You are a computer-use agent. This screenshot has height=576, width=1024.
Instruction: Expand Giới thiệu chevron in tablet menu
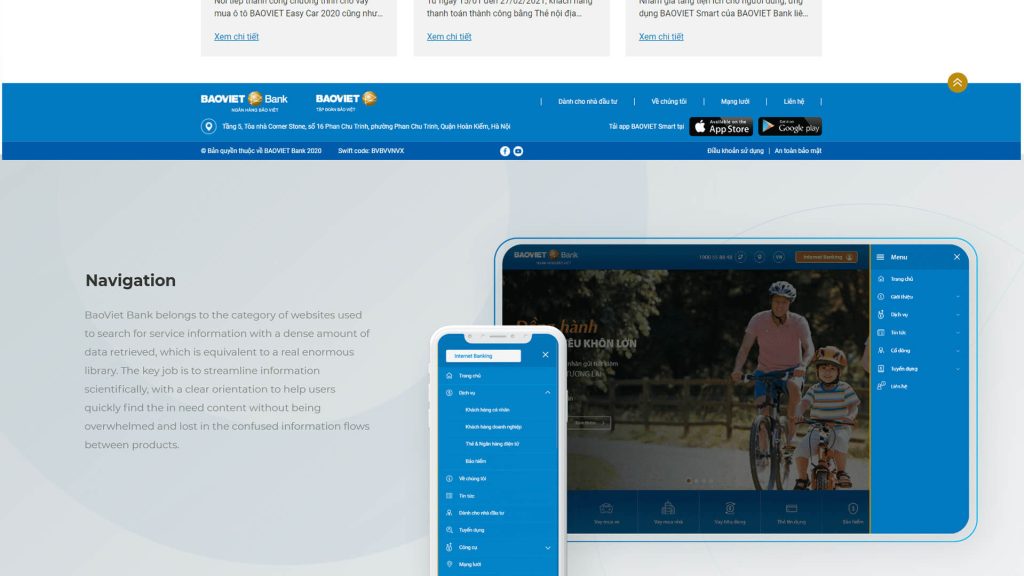pyautogui.click(x=957, y=296)
